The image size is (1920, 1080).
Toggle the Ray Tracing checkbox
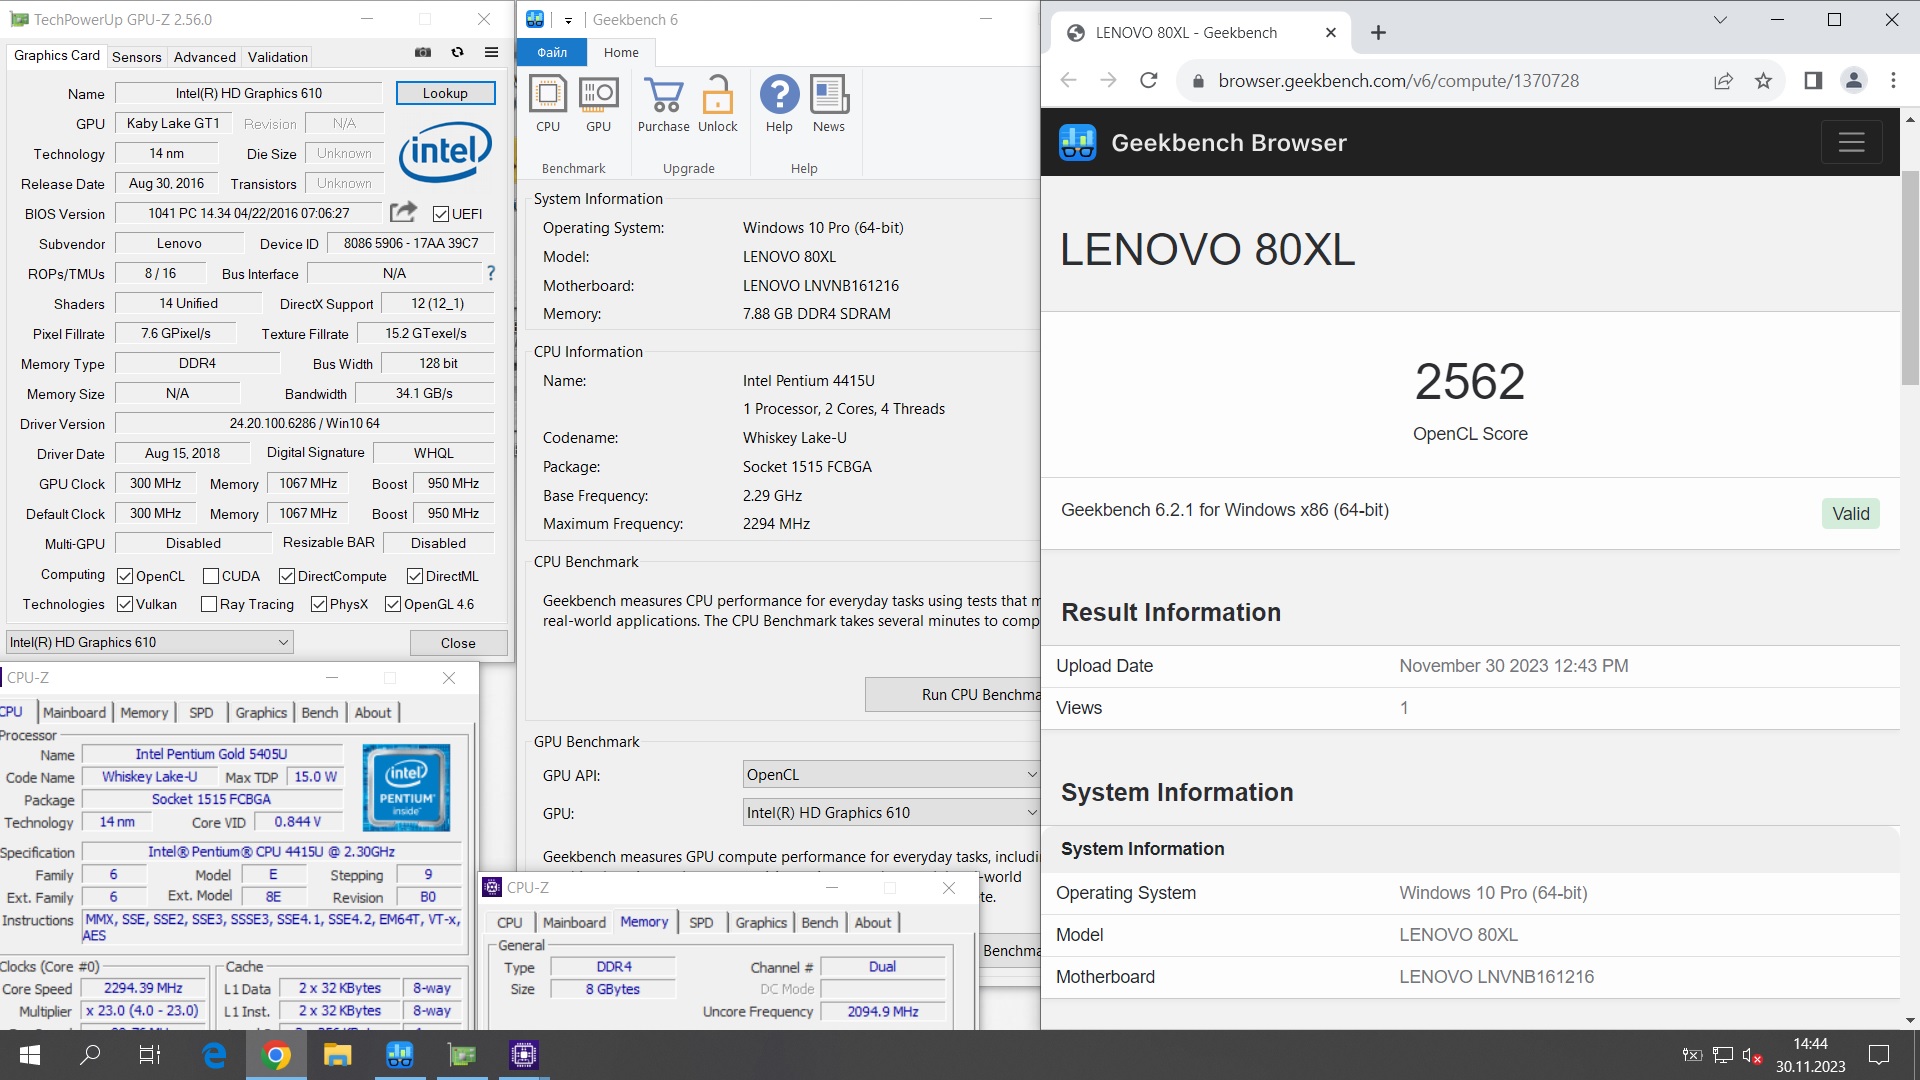tap(209, 604)
